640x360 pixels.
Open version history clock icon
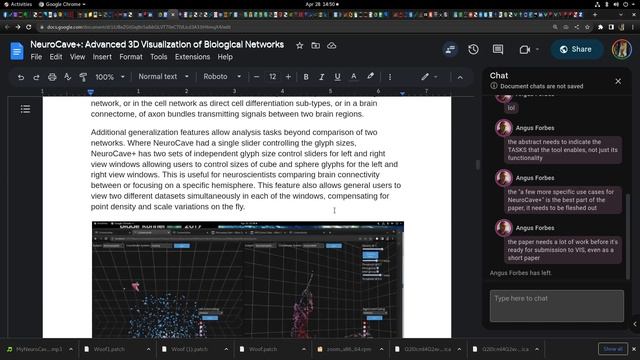tap(473, 49)
